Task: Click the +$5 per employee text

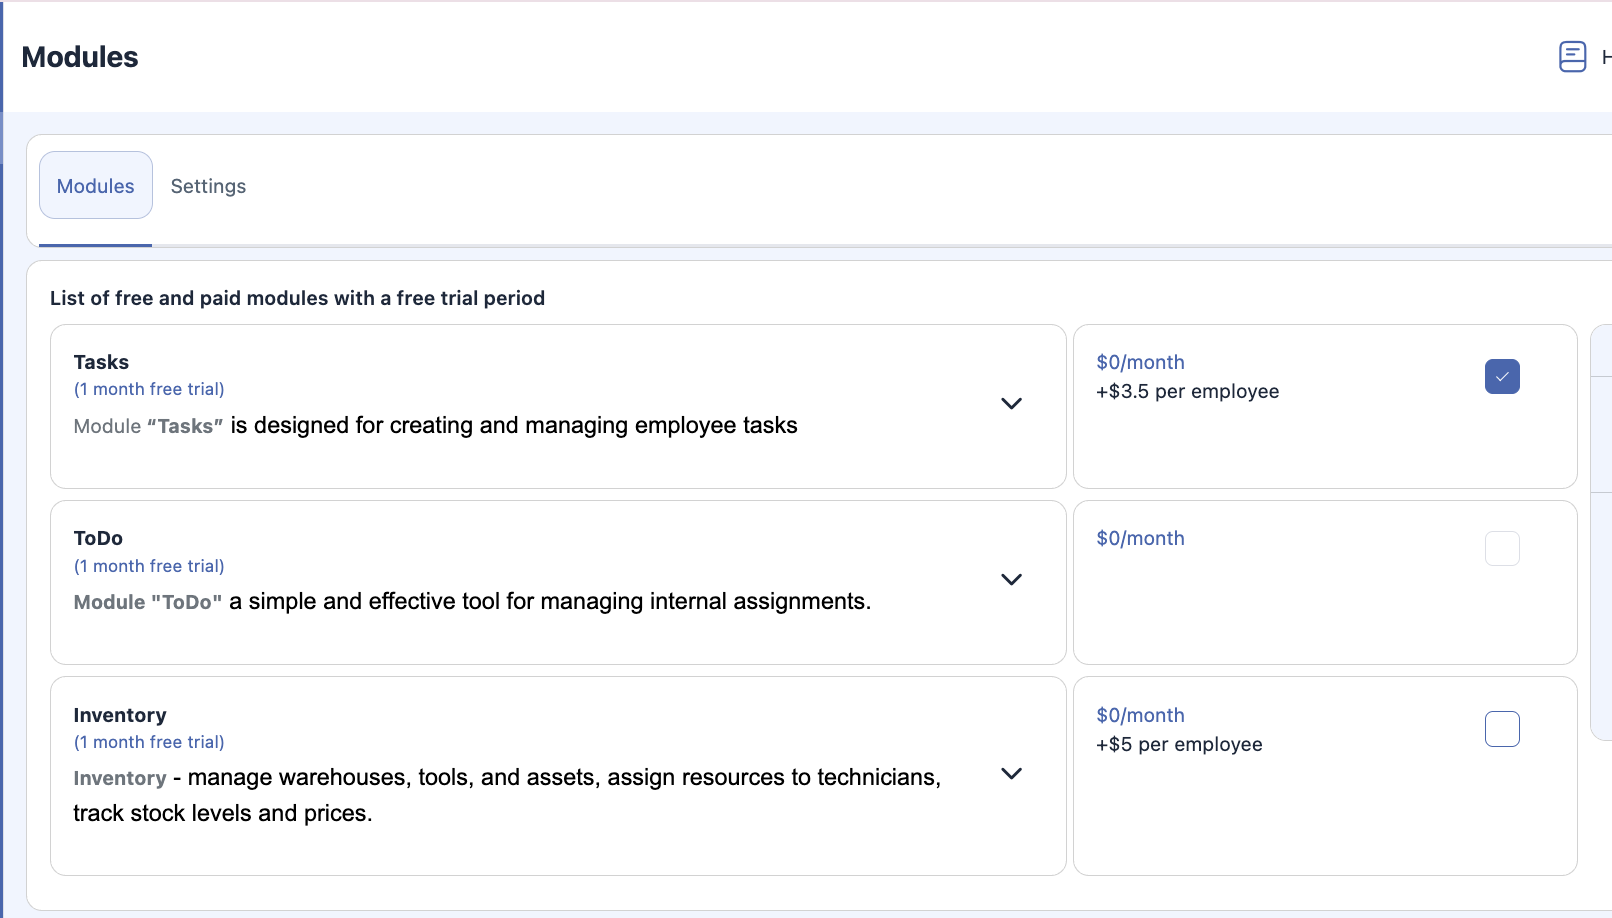Action: coord(1179,744)
